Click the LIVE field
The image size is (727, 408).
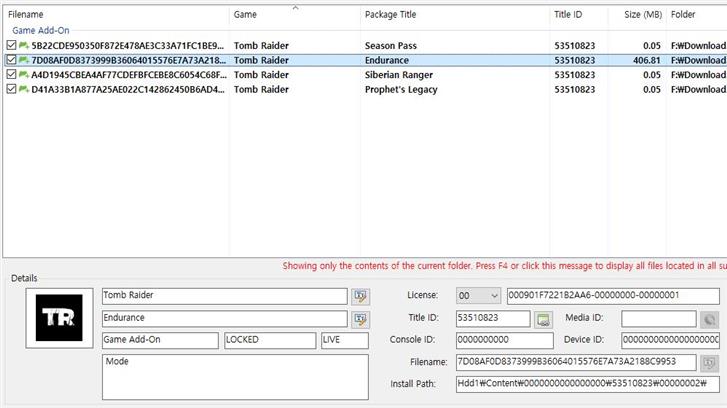pos(344,340)
